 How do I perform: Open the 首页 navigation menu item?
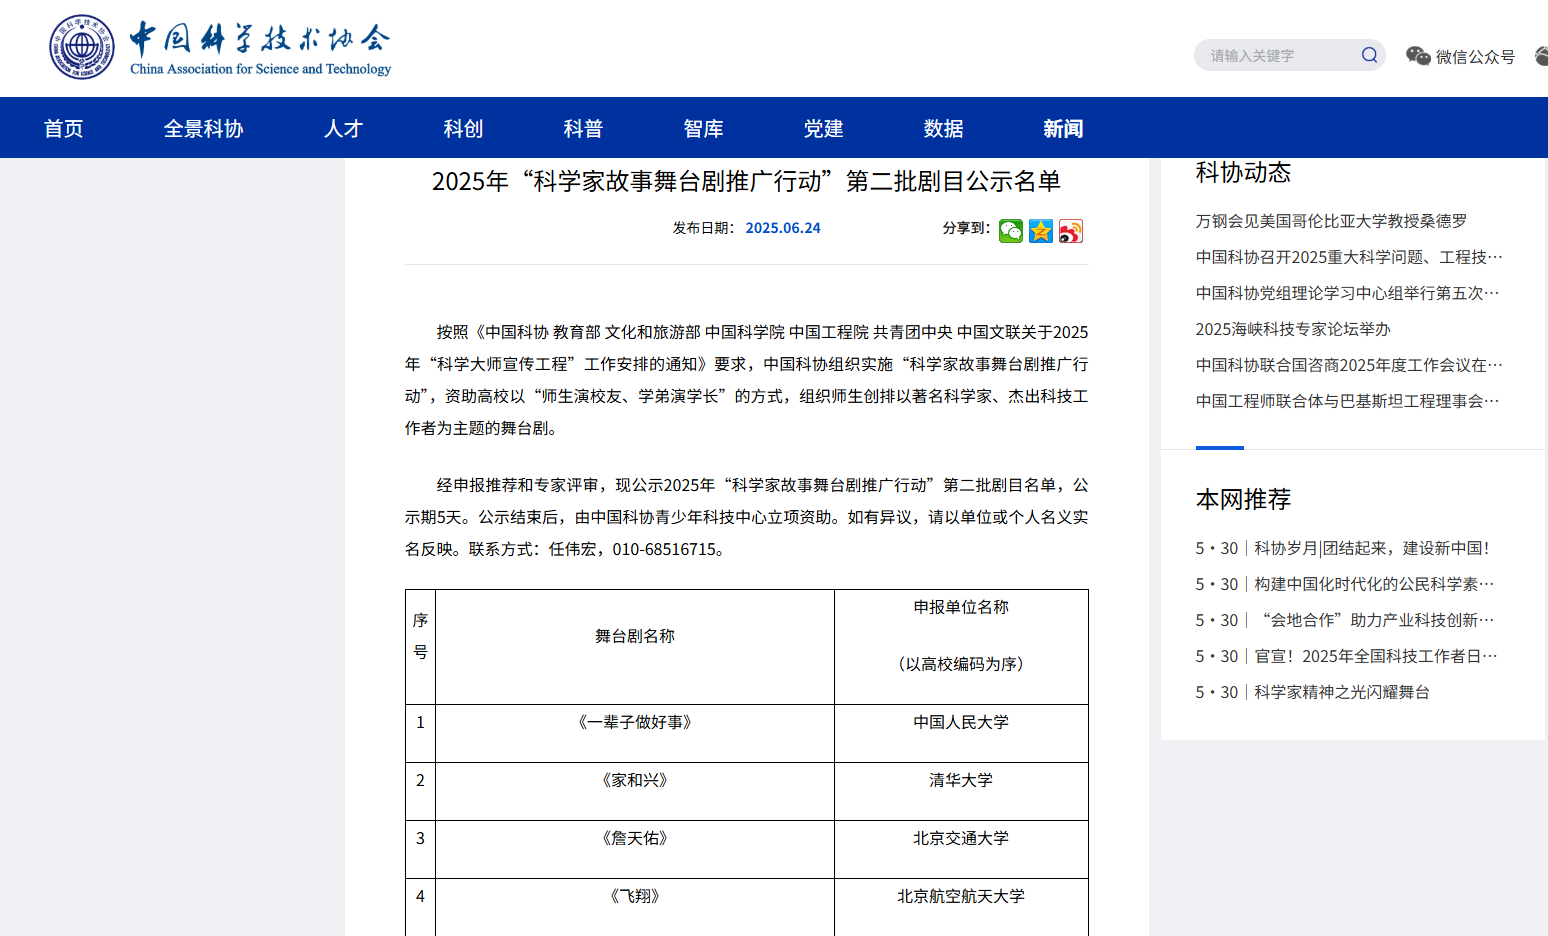[63, 129]
